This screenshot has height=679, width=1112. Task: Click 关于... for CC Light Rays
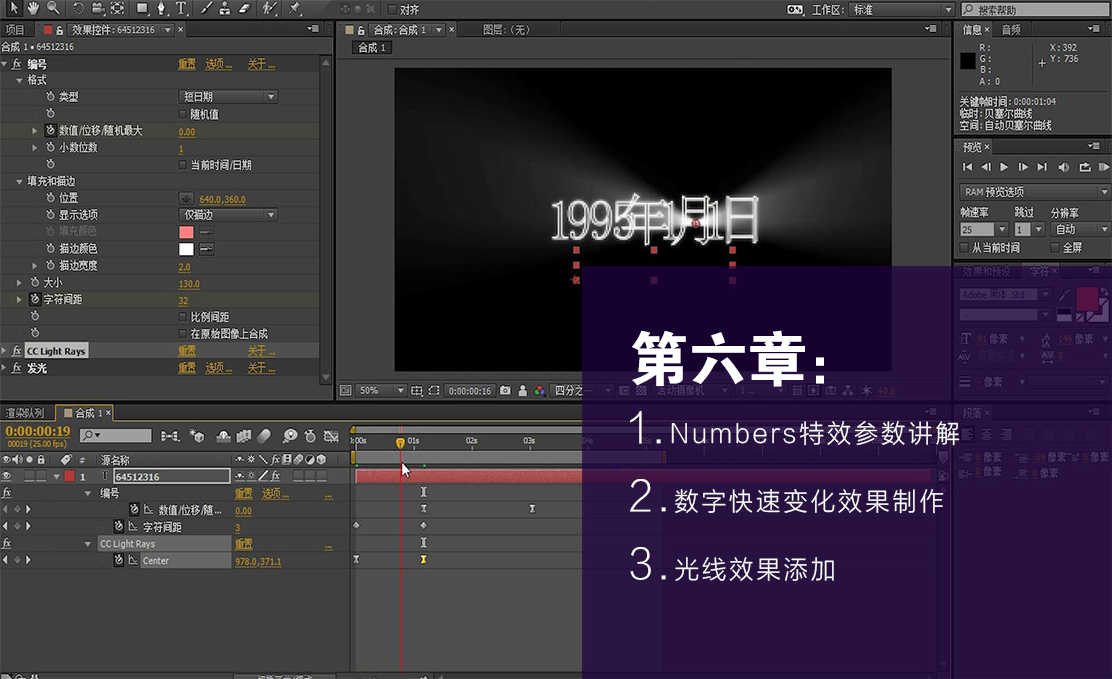261,350
